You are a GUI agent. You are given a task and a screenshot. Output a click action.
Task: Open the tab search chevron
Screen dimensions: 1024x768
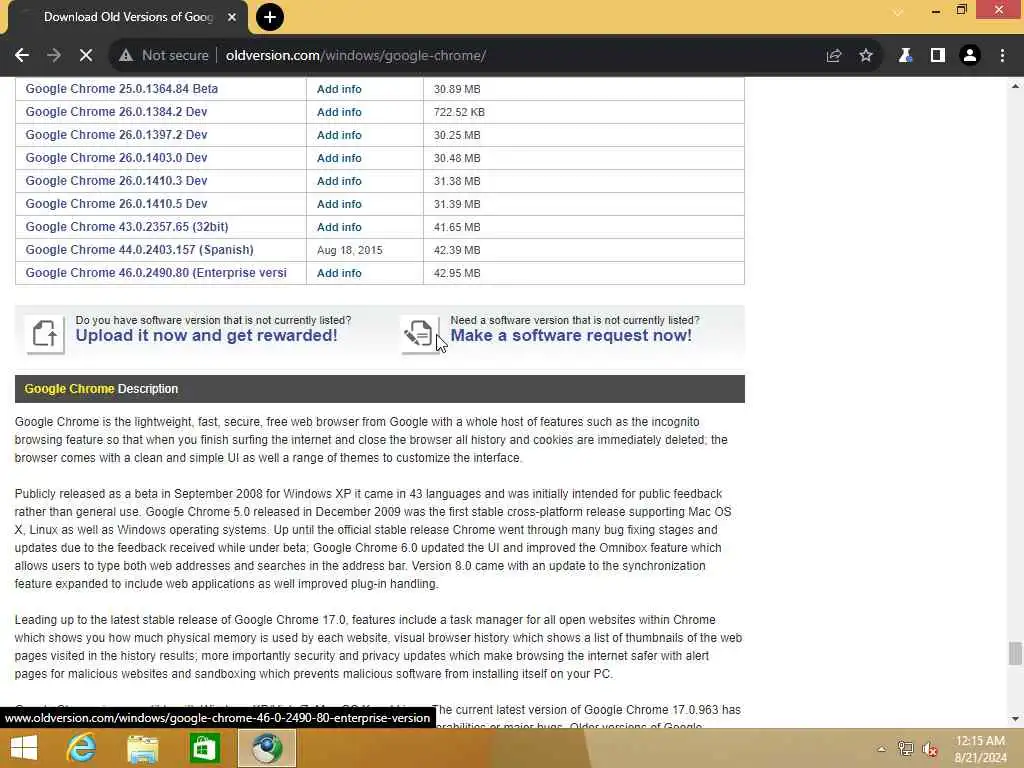pyautogui.click(x=899, y=12)
